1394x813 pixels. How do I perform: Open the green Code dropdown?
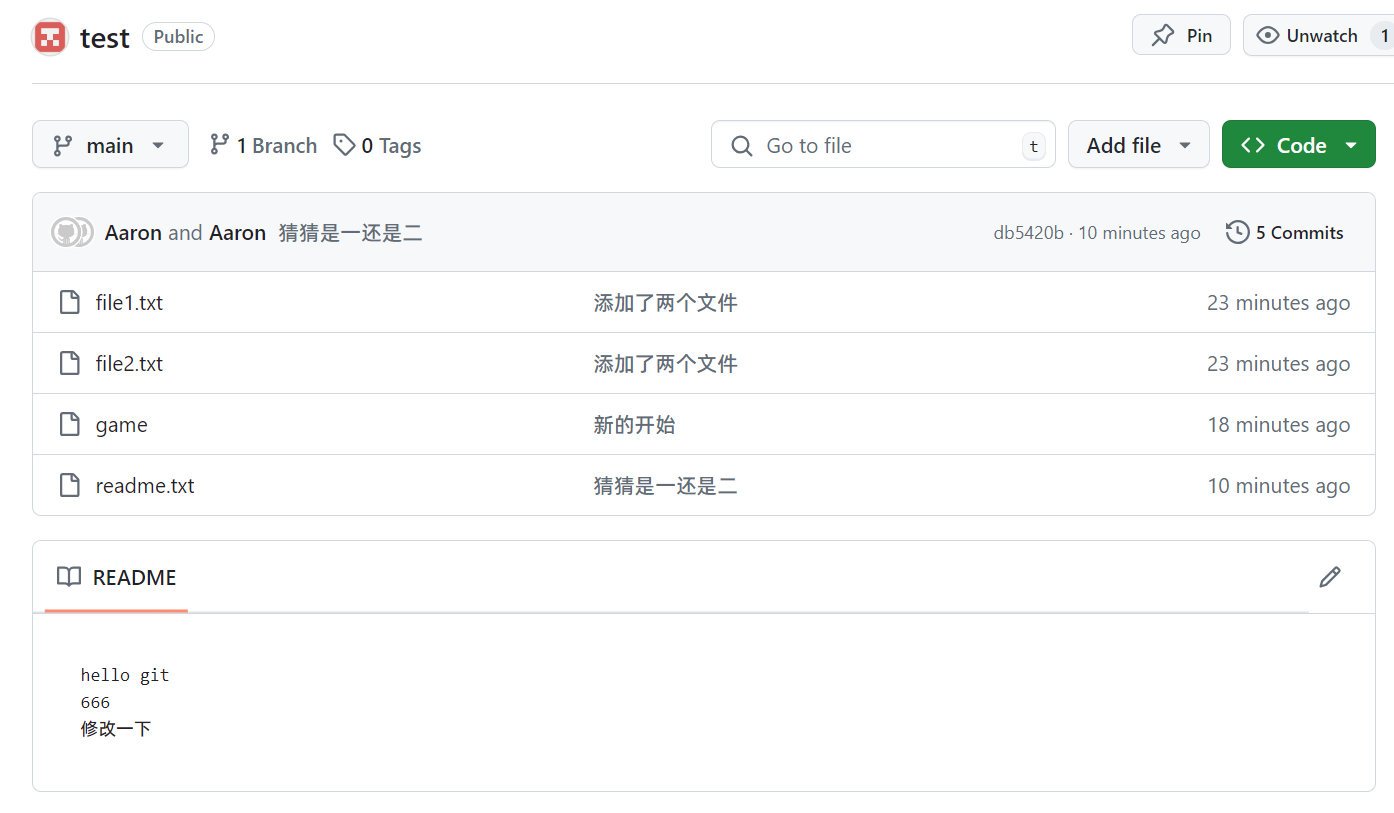(x=1298, y=145)
